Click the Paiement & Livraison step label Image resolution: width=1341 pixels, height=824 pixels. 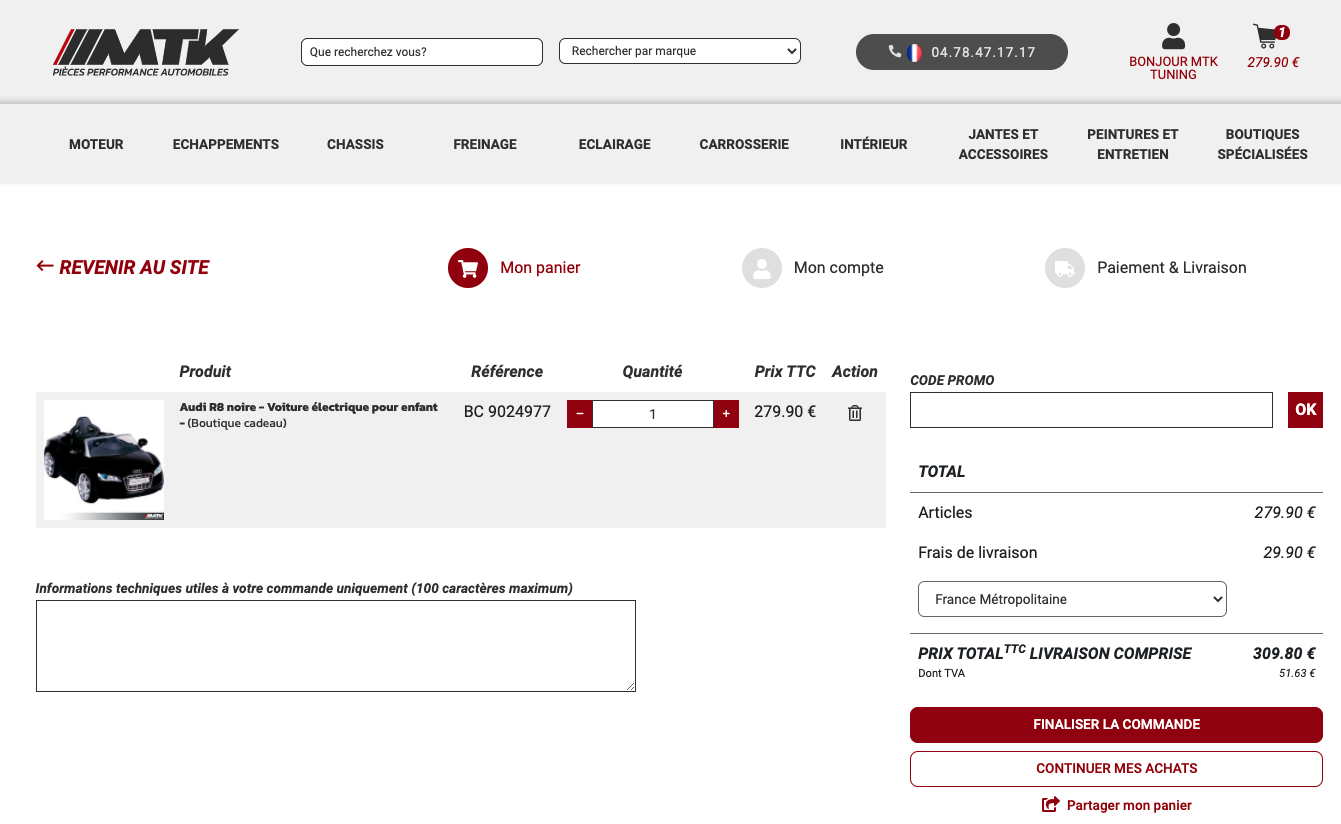click(x=1172, y=268)
